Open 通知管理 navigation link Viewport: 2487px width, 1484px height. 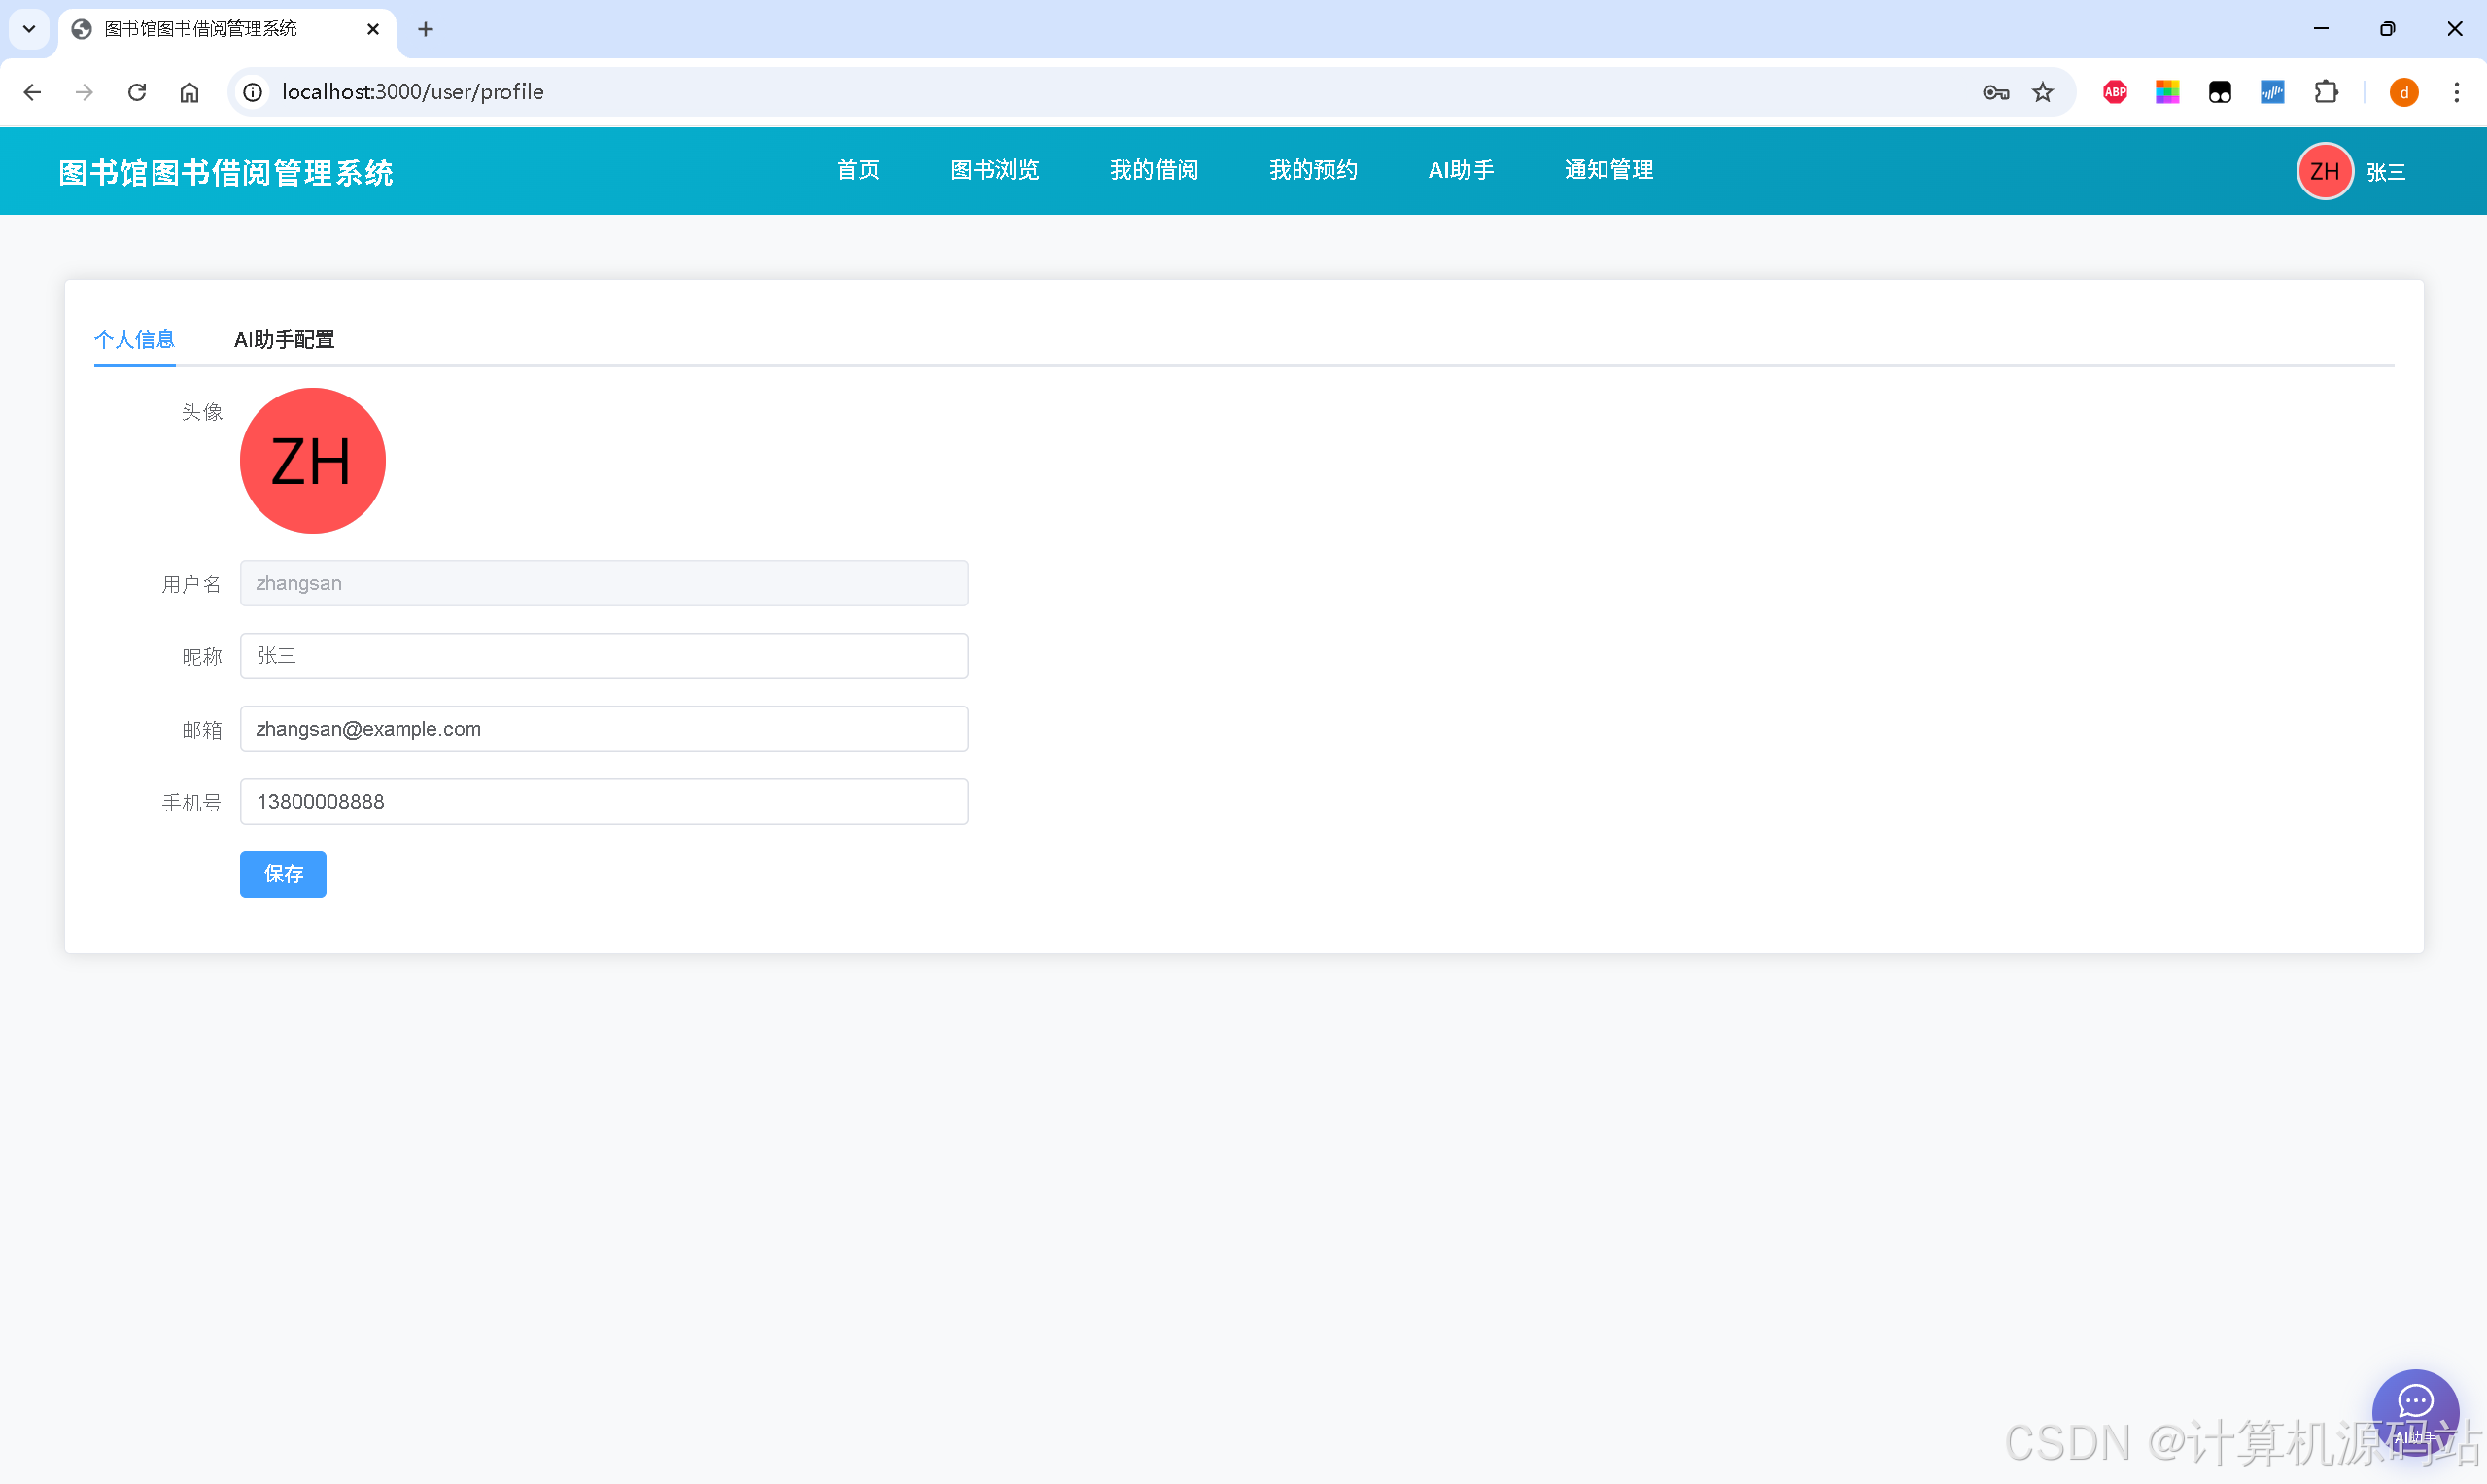[x=1608, y=170]
